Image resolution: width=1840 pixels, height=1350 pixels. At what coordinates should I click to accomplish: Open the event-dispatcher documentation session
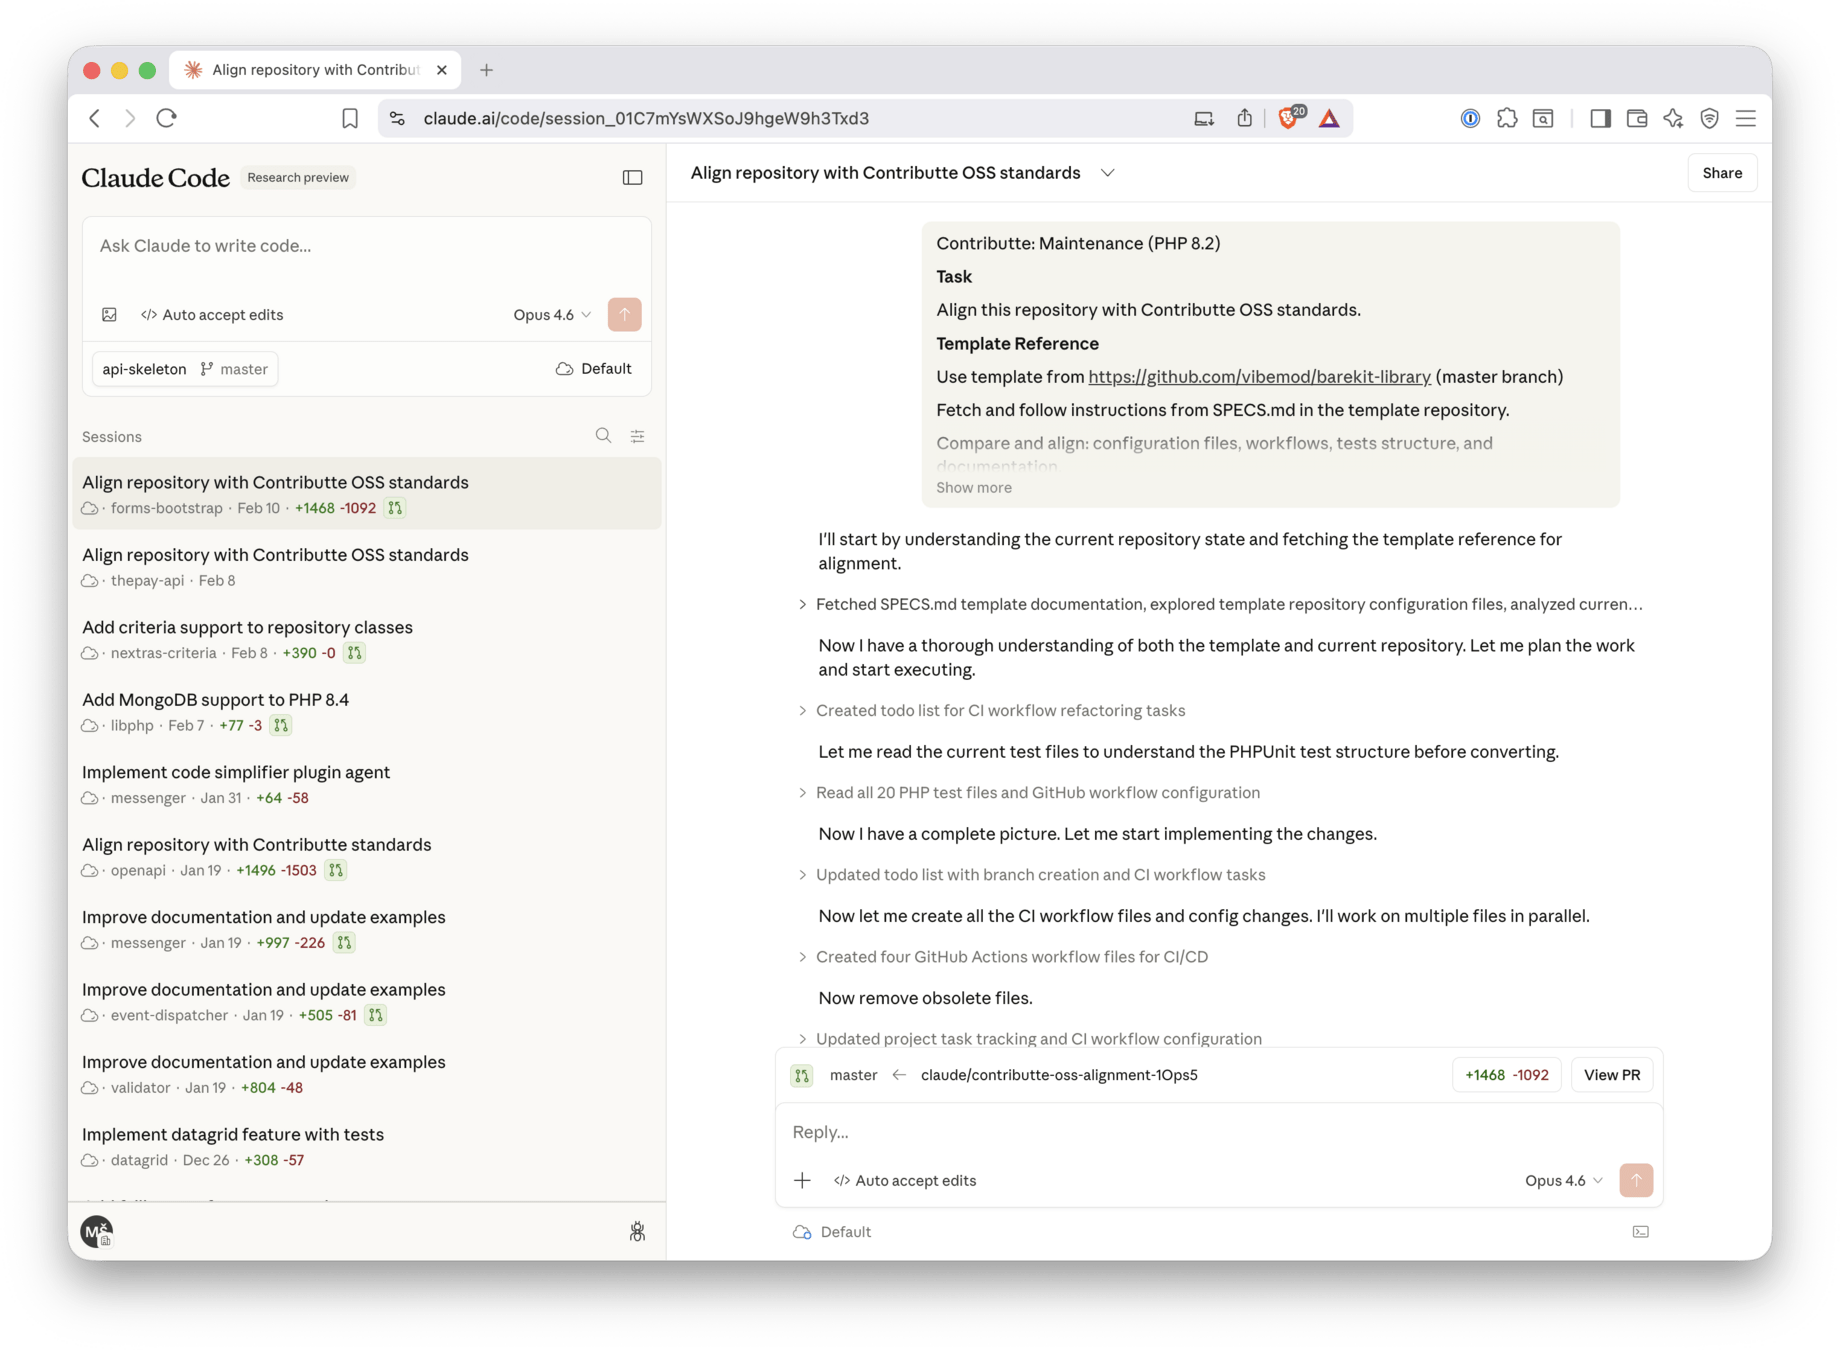[x=367, y=1001]
